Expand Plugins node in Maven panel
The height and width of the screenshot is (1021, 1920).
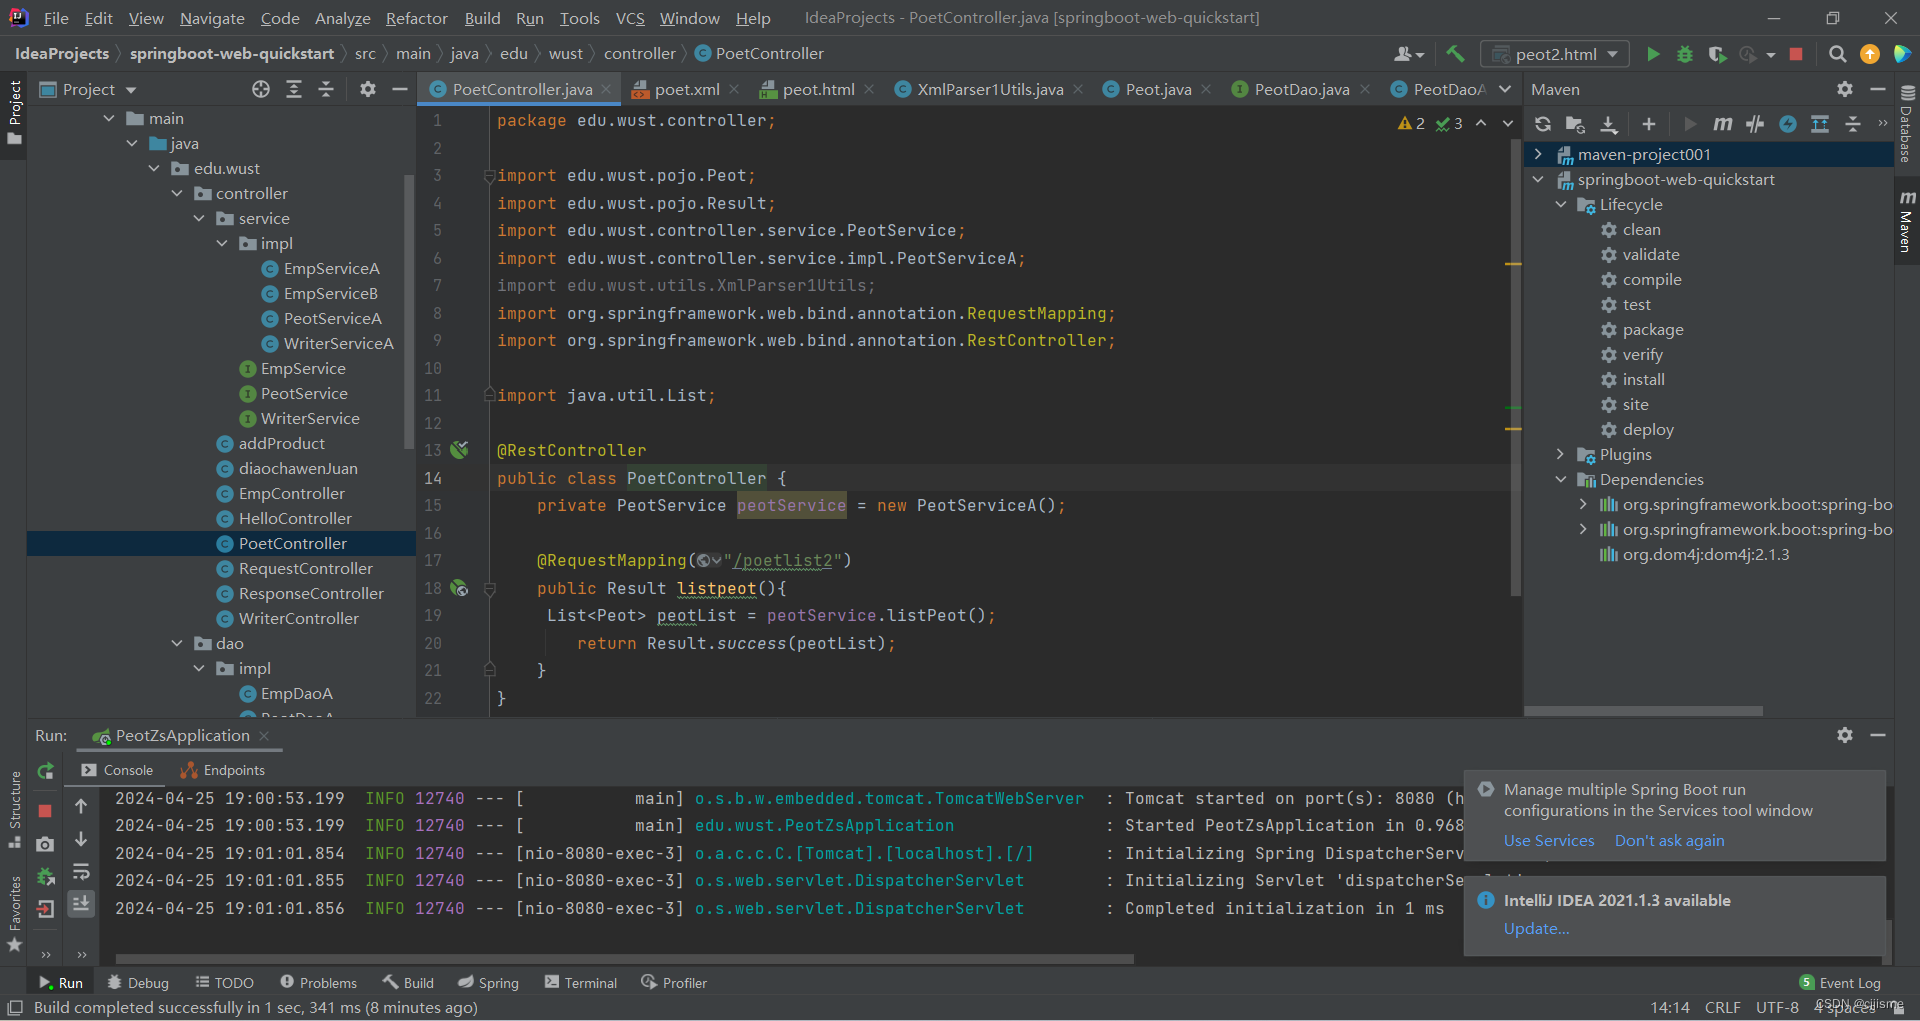pyautogui.click(x=1560, y=454)
